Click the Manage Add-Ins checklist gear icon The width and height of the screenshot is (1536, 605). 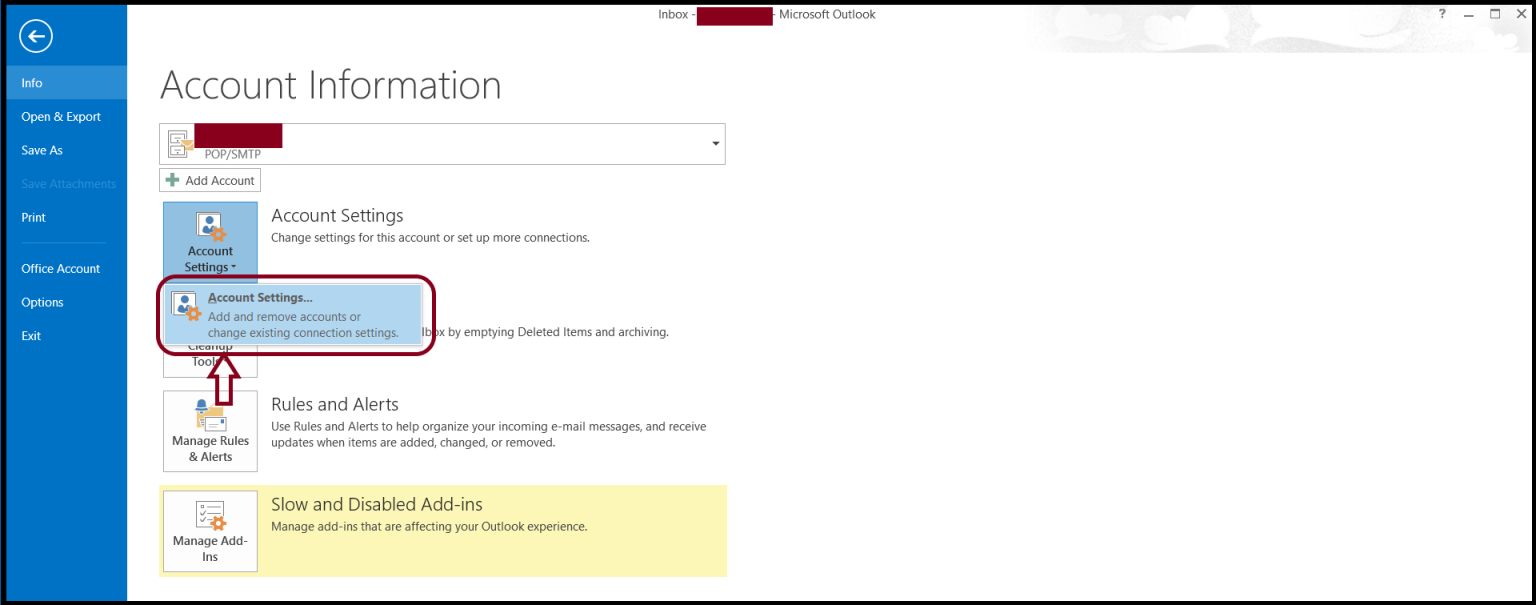pyautogui.click(x=210, y=515)
